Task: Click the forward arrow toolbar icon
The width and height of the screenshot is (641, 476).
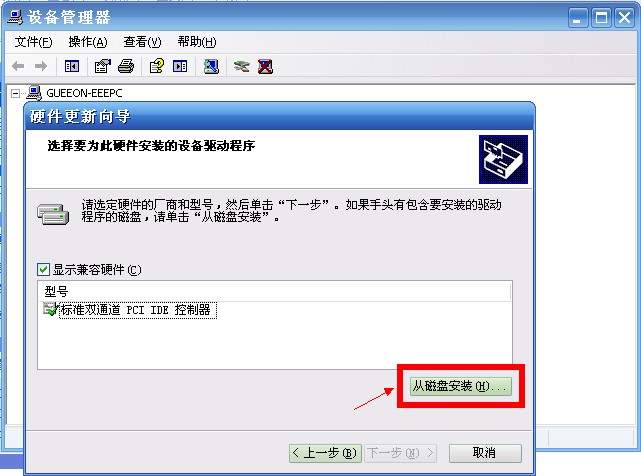Action: point(41,66)
